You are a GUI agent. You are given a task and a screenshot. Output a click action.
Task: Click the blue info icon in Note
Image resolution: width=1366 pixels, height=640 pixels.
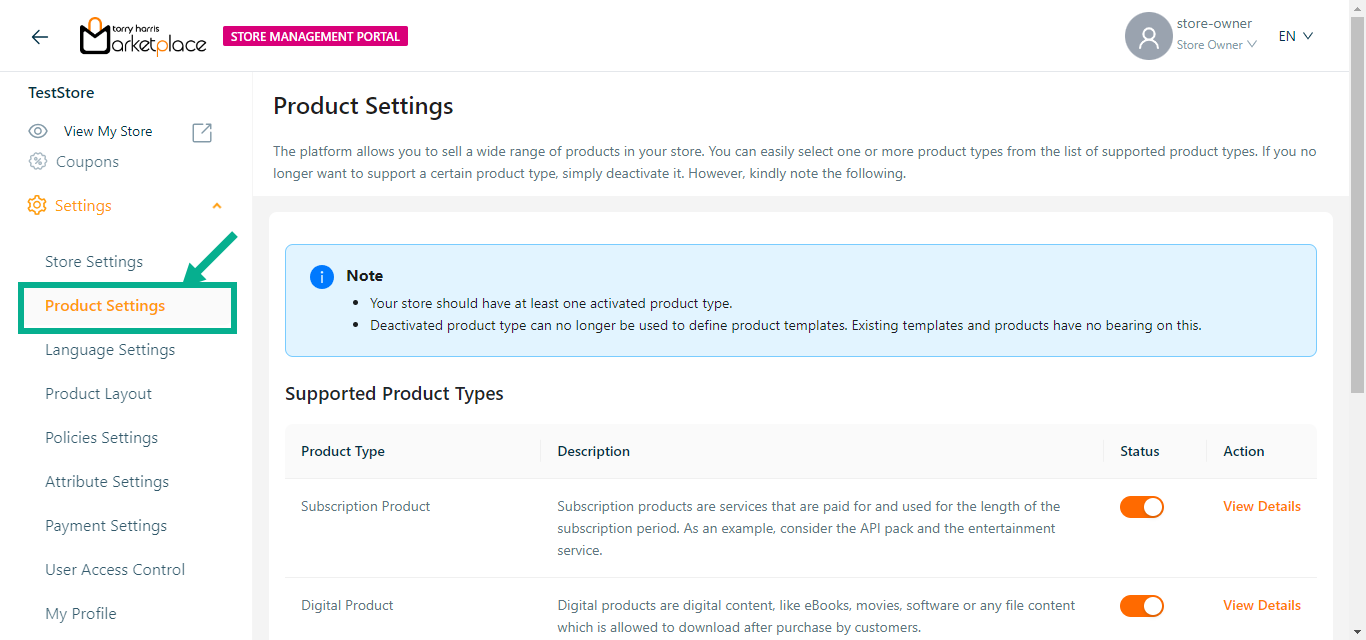[322, 277]
